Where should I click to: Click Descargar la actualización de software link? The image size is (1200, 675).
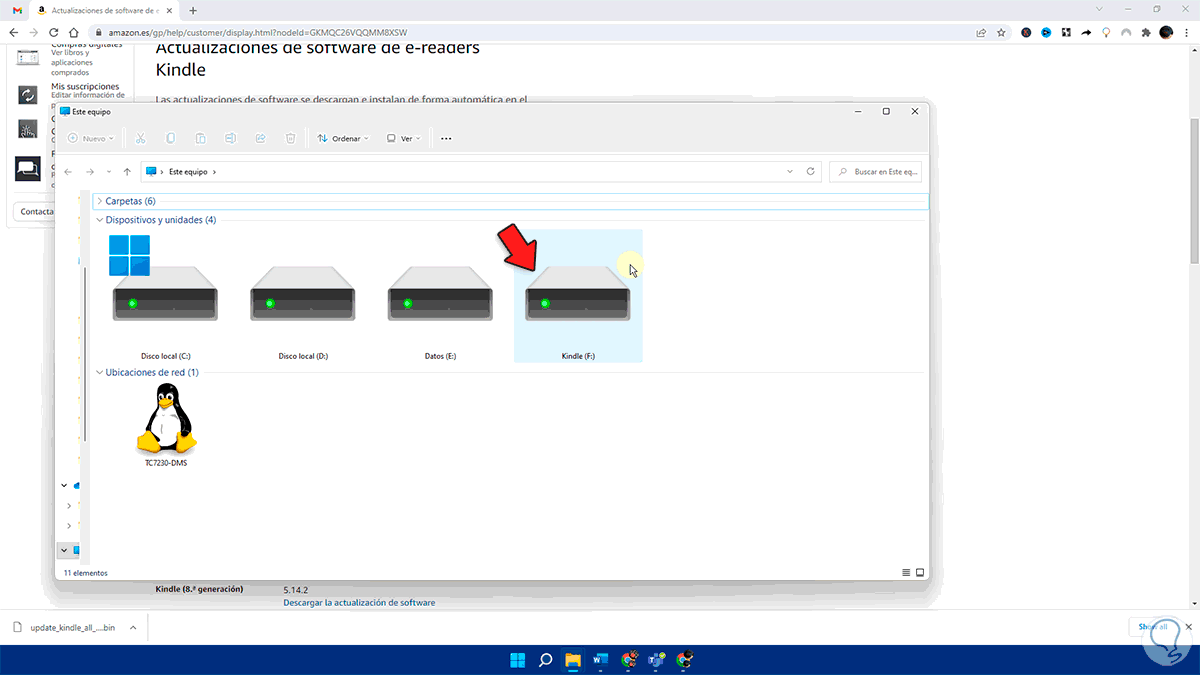[x=359, y=602]
